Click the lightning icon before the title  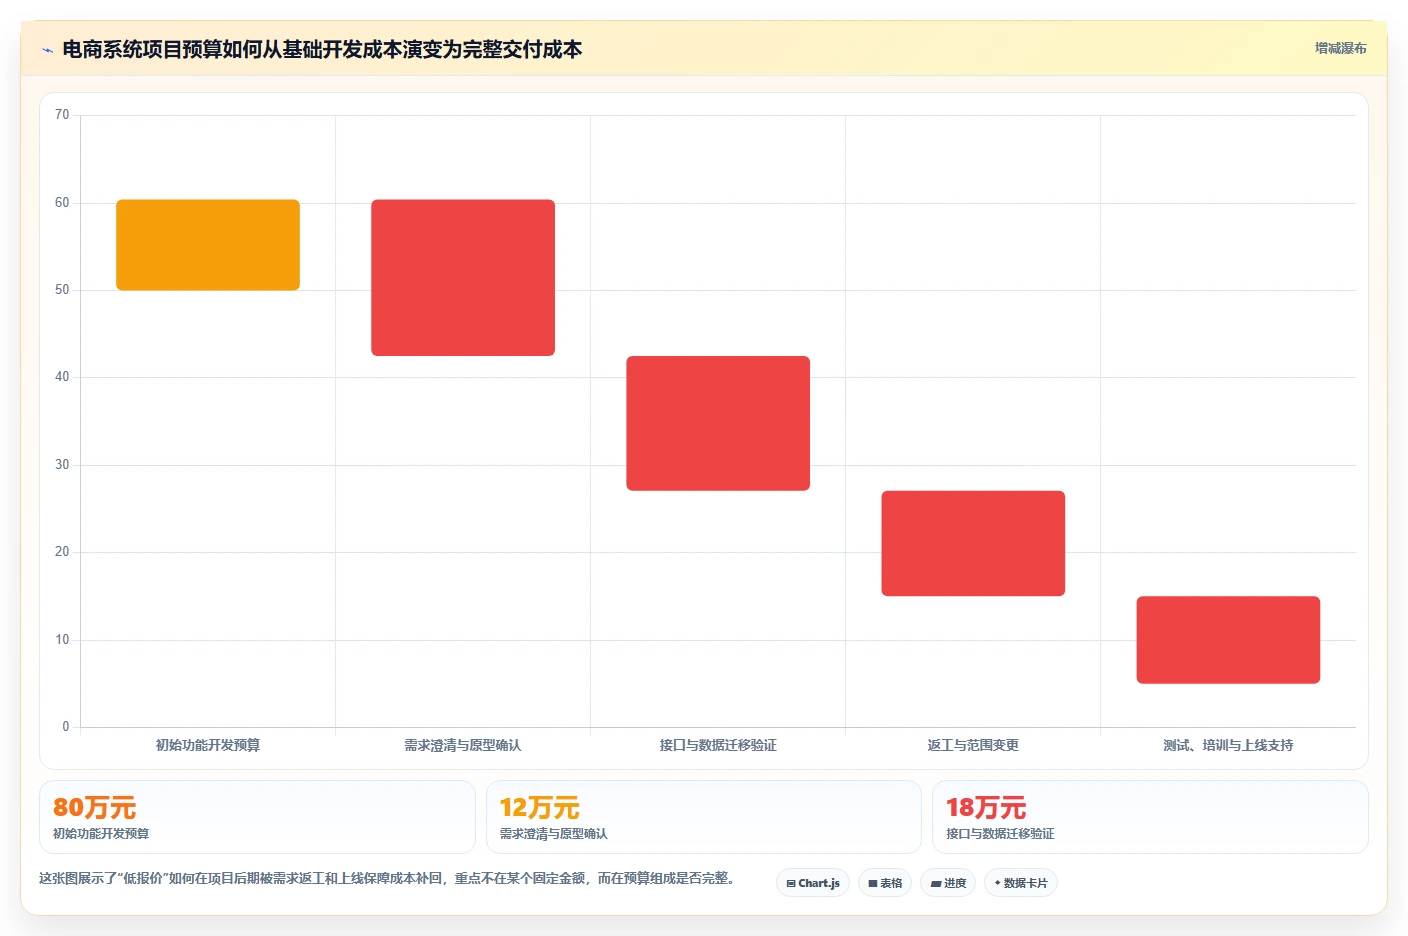tap(47, 50)
